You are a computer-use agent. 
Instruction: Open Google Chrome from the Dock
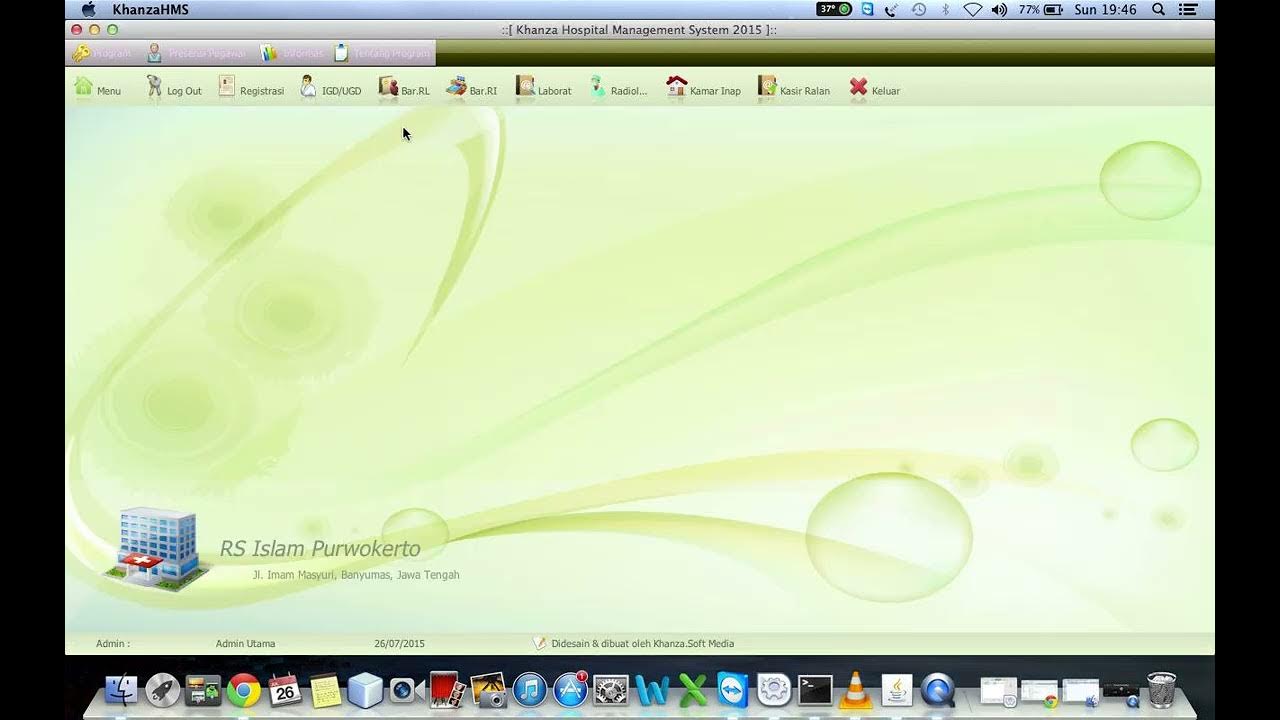click(244, 690)
